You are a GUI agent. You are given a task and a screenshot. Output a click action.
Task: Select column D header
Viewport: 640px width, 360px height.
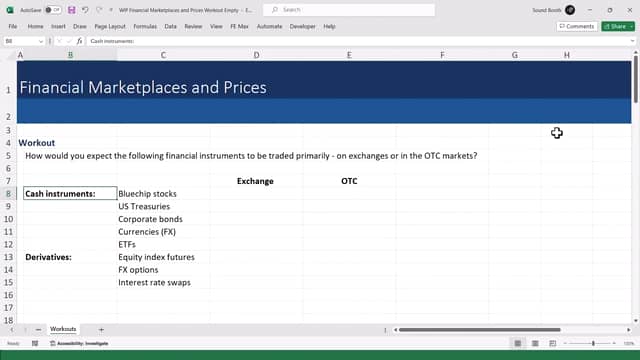256,55
